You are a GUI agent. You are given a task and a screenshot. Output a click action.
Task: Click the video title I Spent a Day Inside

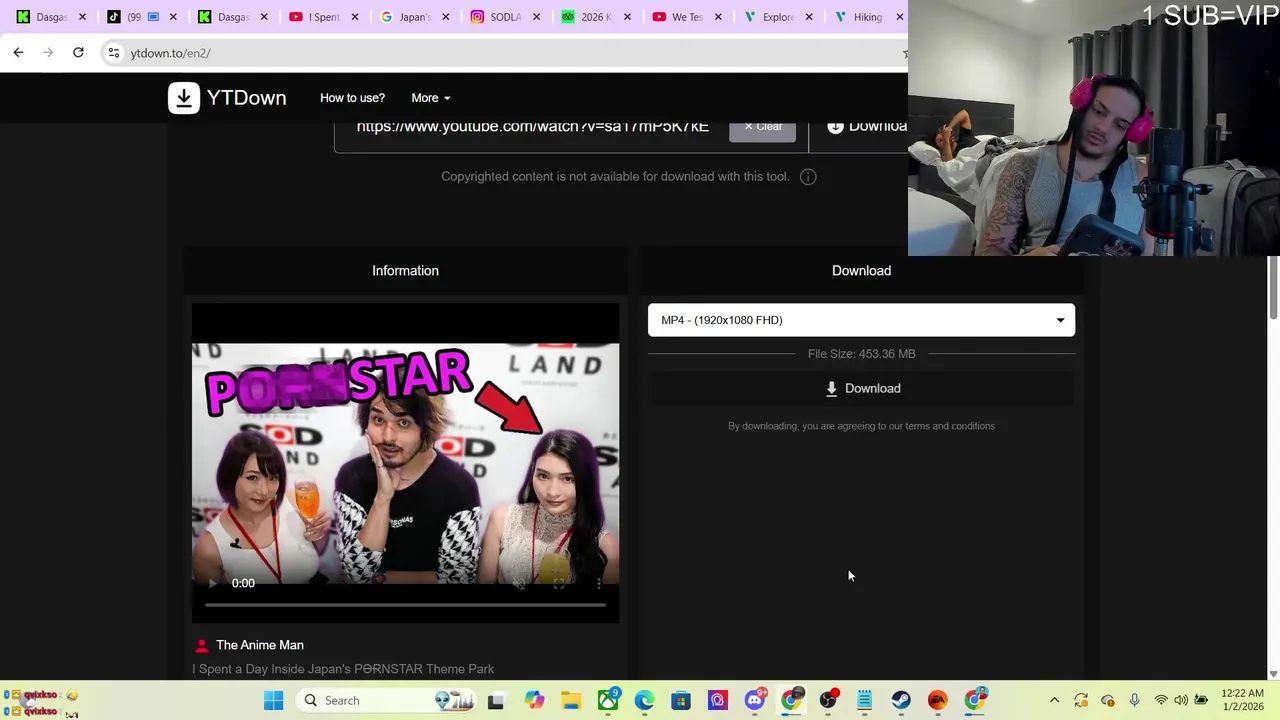(343, 669)
